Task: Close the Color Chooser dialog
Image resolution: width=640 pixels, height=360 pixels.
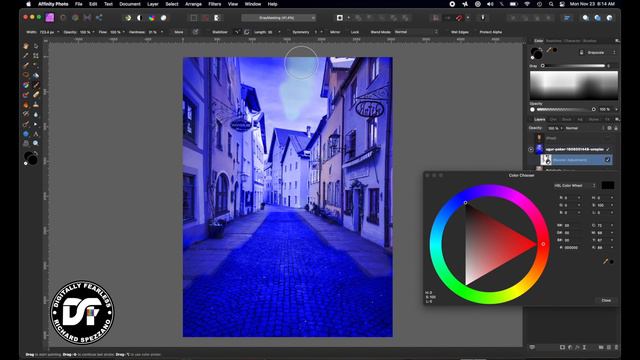Action: pyautogui.click(x=606, y=300)
